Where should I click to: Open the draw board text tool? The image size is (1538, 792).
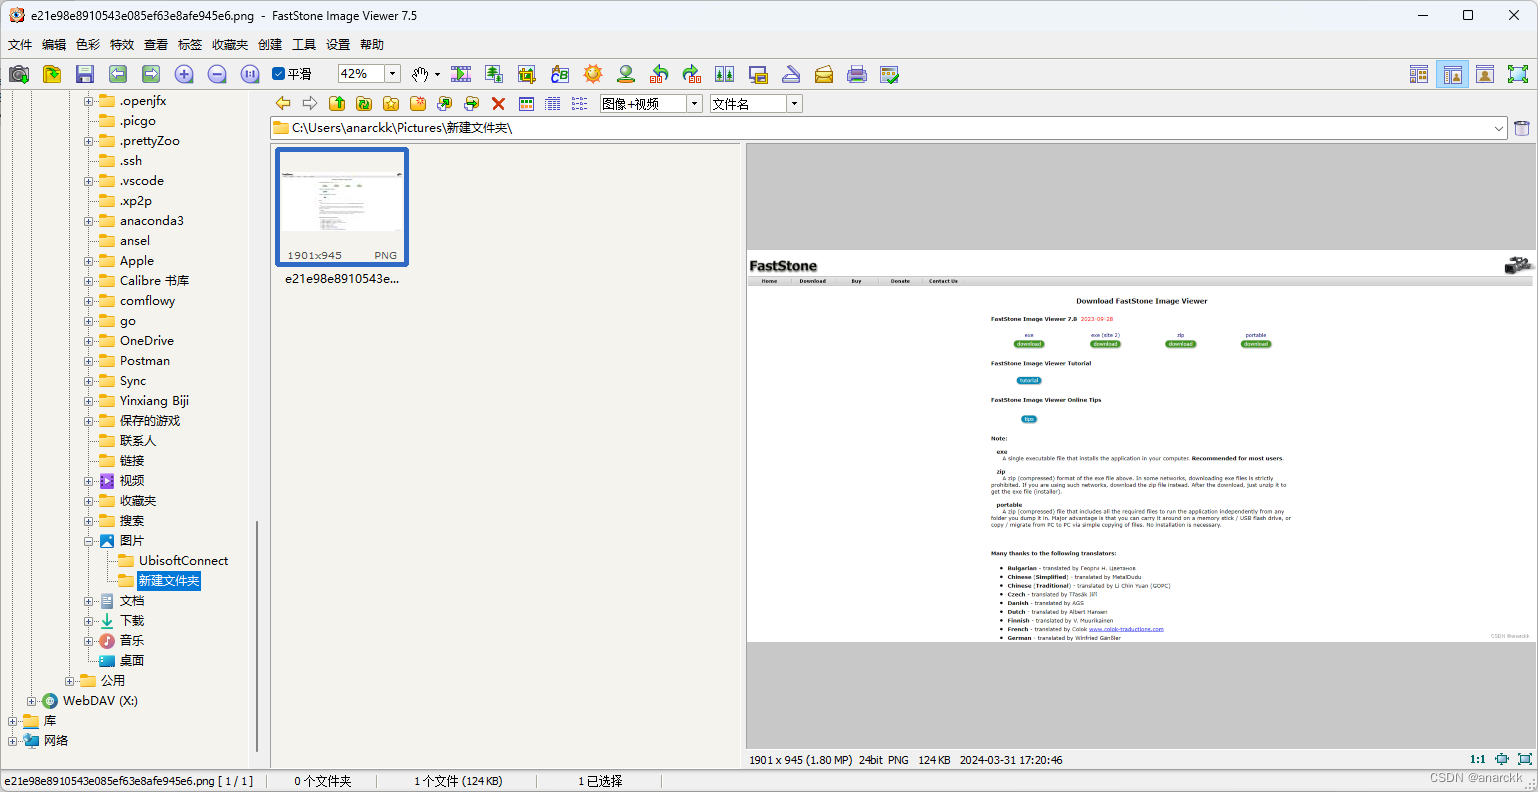(x=560, y=74)
